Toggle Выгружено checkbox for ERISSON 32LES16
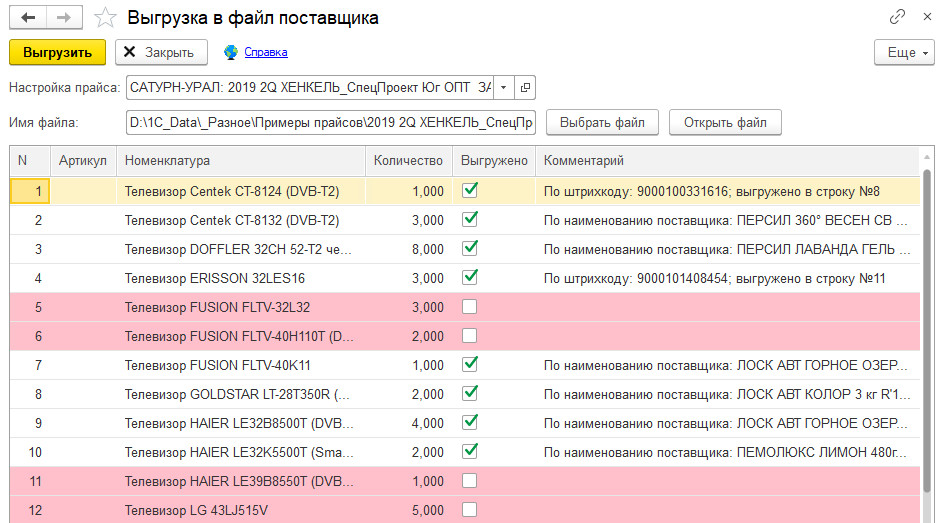 point(470,278)
